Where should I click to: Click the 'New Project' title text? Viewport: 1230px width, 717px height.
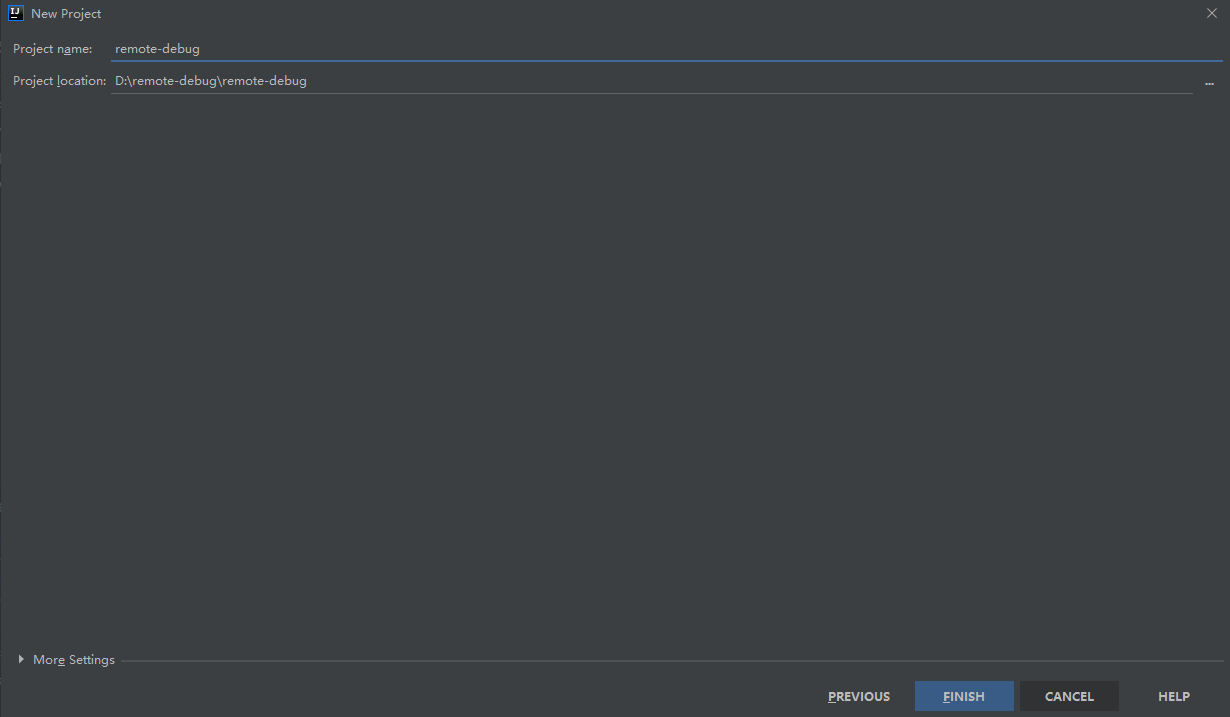coord(66,14)
